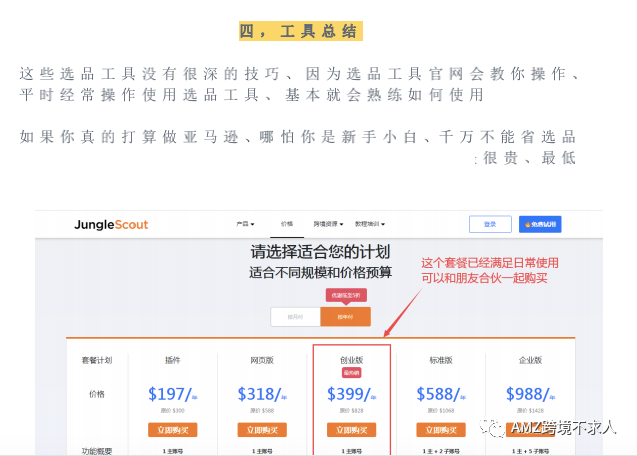This screenshot has height=456, width=637.
Task: Click original price text $1428 under 企业版
Action: point(530,410)
